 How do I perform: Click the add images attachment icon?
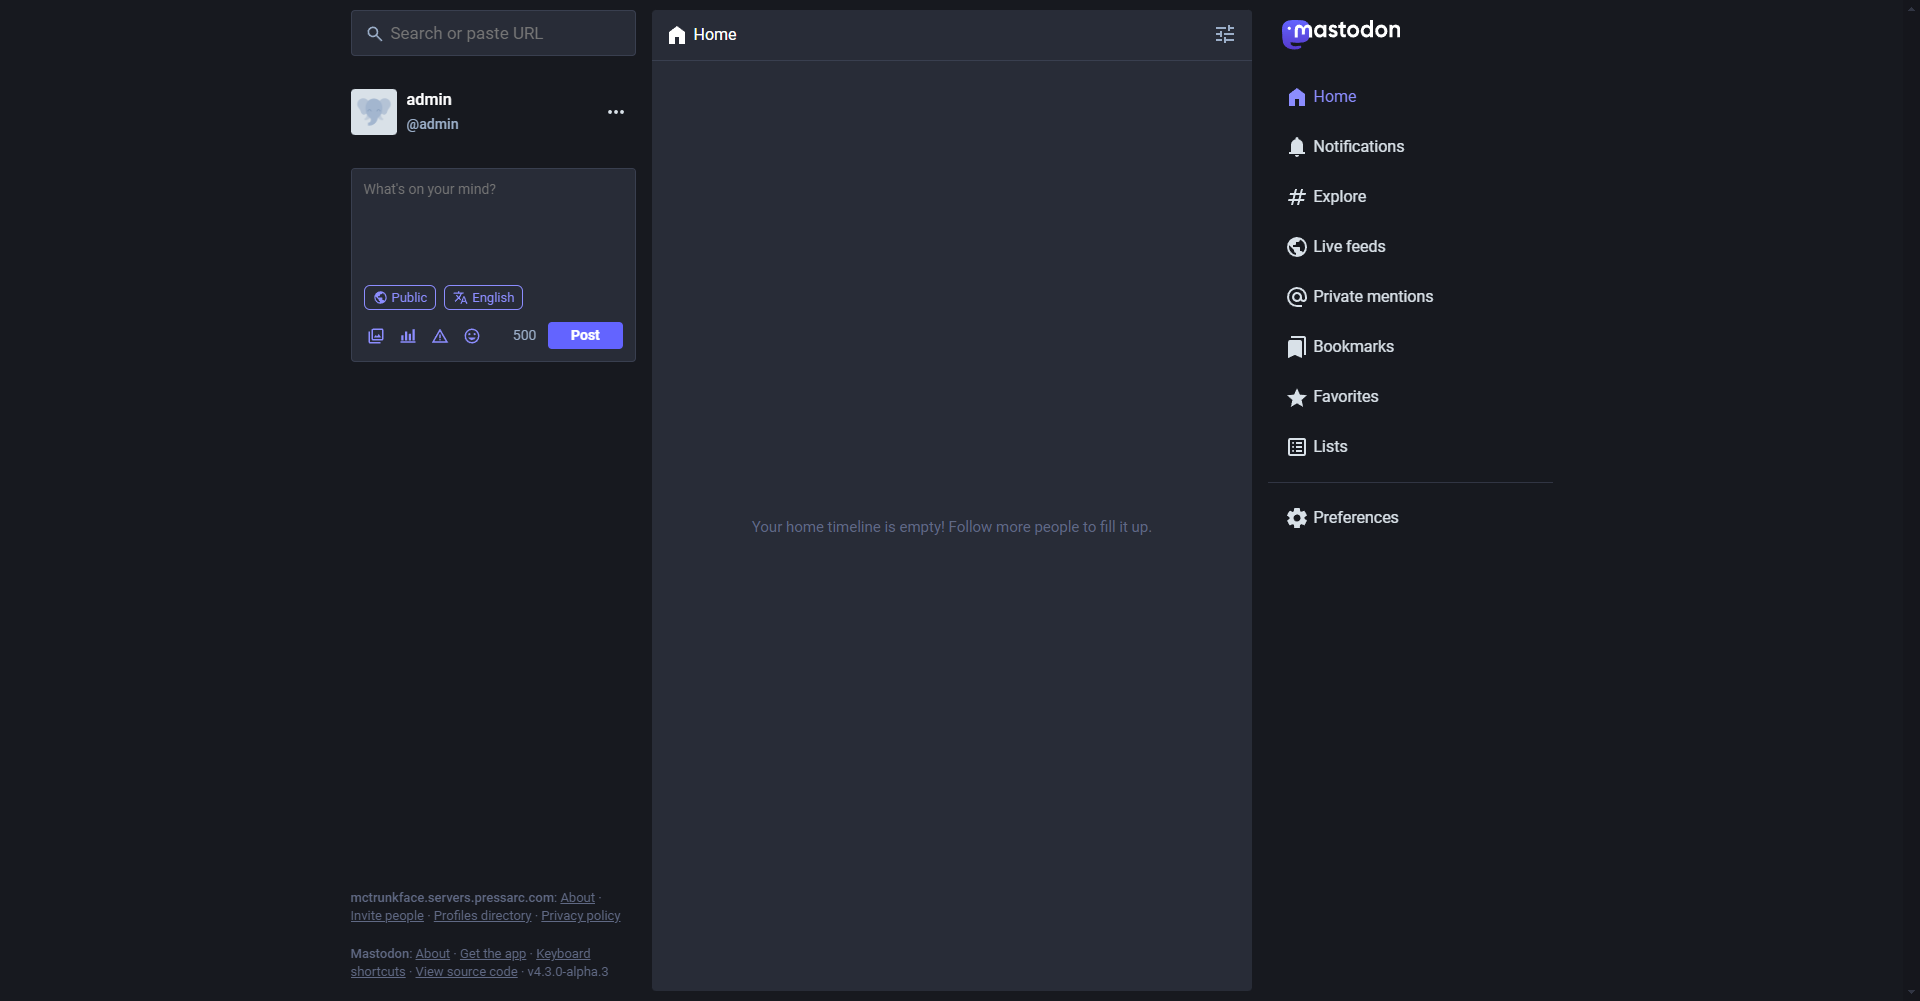pyautogui.click(x=376, y=337)
